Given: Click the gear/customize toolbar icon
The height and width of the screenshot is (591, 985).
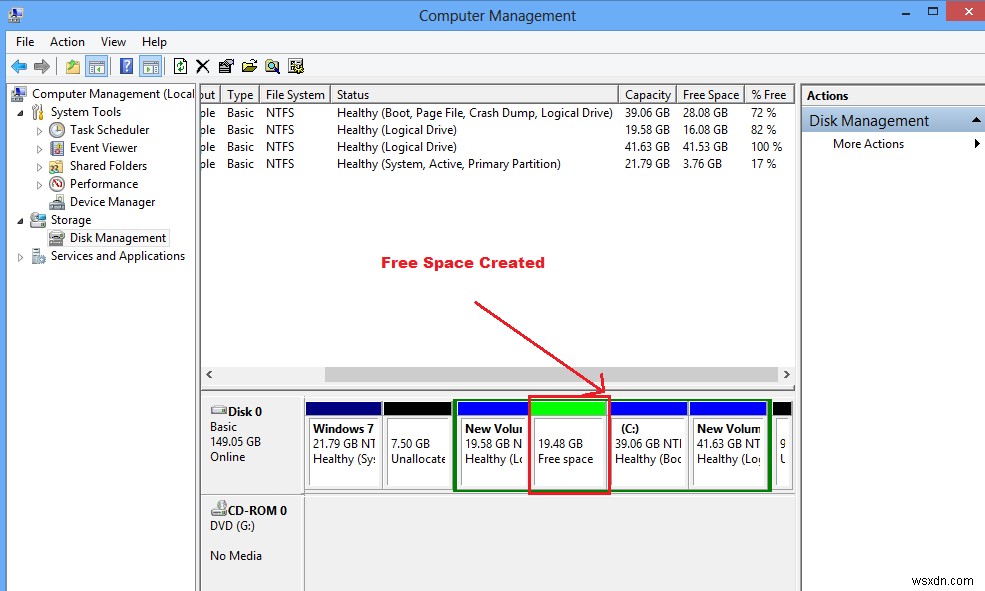Looking at the screenshot, I should click(x=294, y=66).
